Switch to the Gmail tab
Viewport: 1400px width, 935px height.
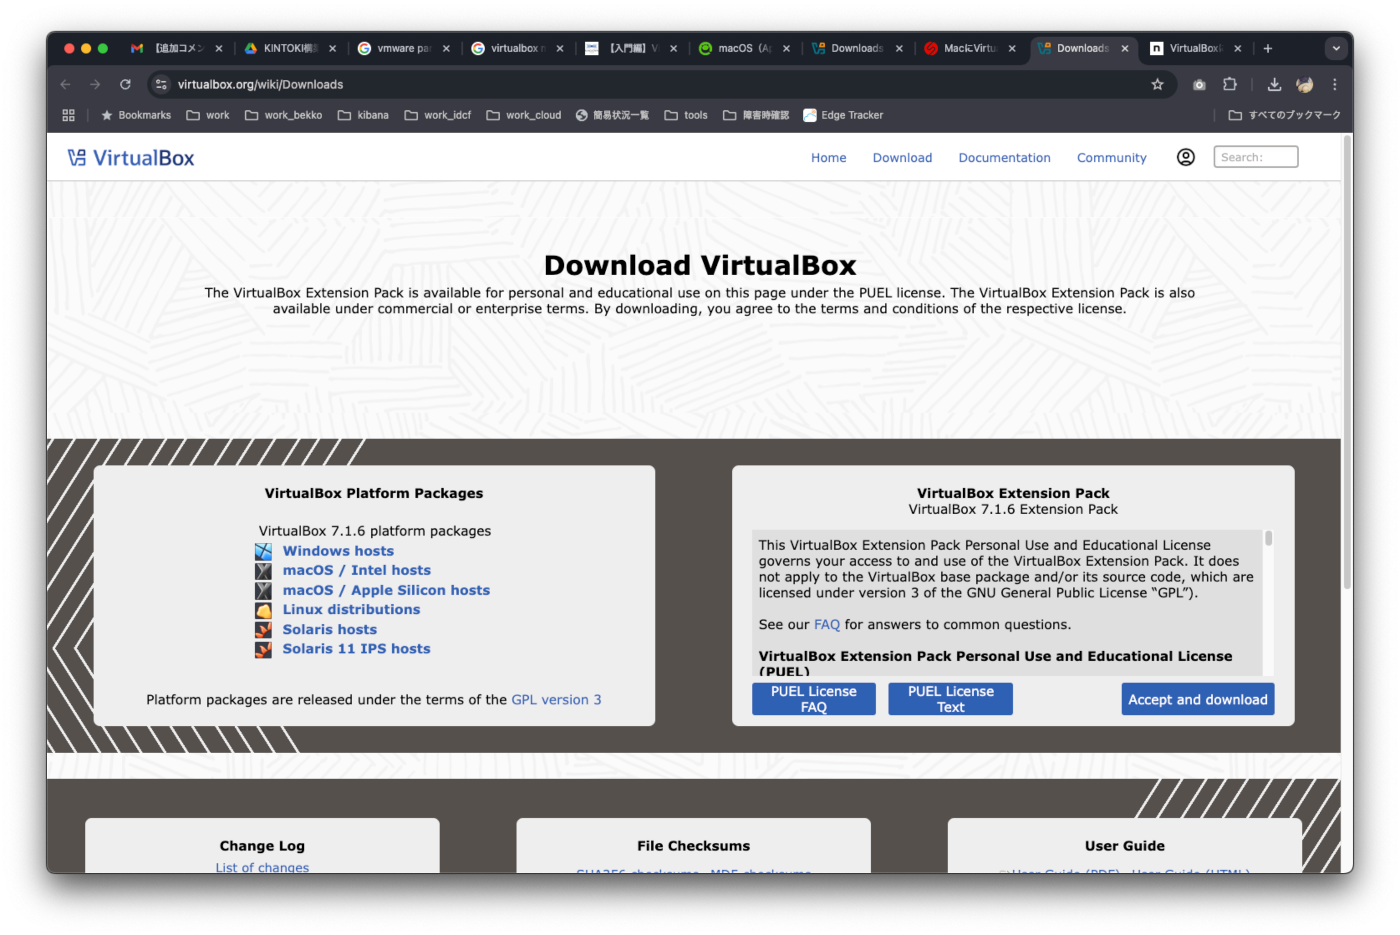point(177,48)
